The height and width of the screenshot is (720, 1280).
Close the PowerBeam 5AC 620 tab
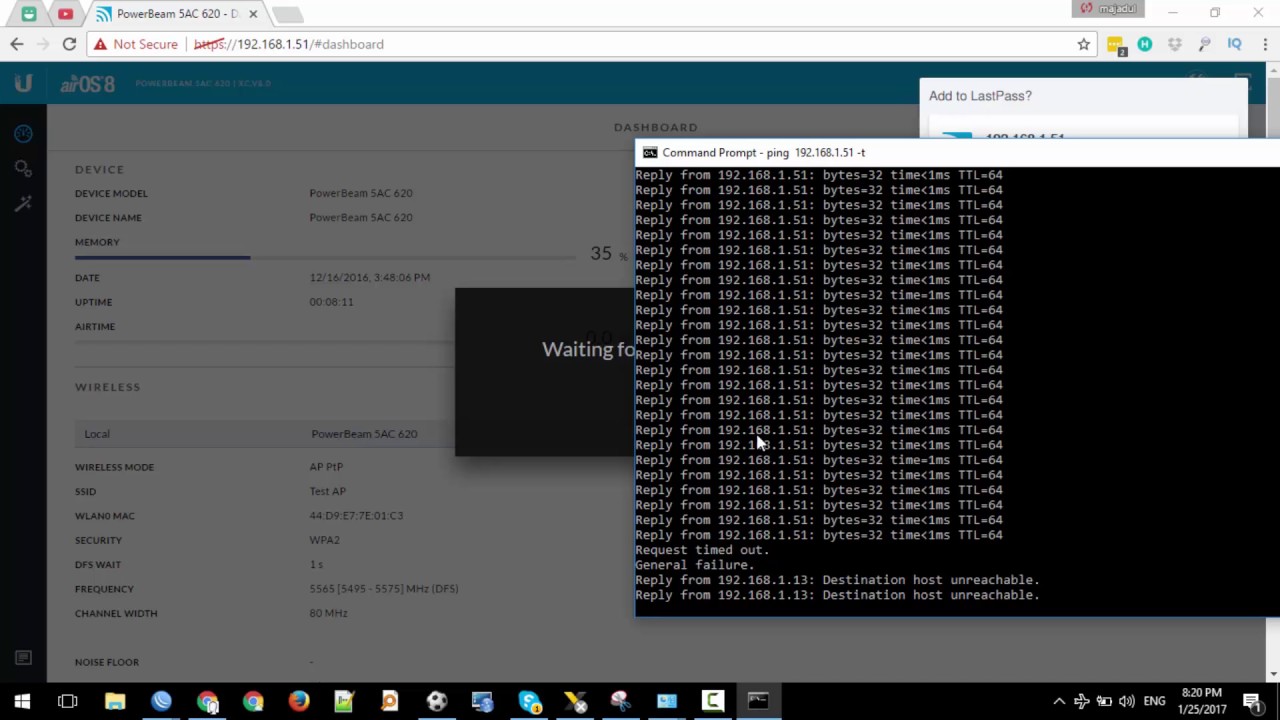pyautogui.click(x=253, y=14)
